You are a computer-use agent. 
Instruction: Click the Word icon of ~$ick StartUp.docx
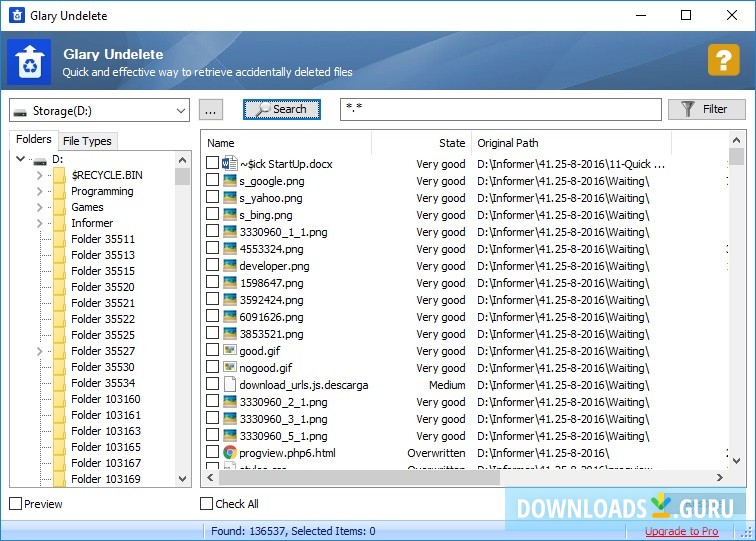(230, 163)
